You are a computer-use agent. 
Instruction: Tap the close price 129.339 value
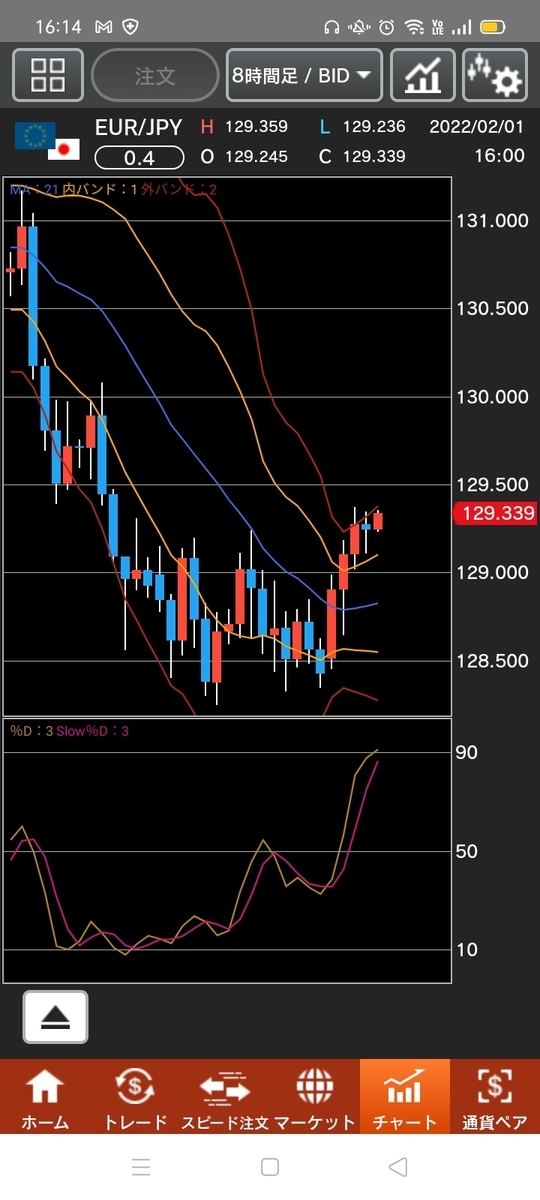click(374, 156)
